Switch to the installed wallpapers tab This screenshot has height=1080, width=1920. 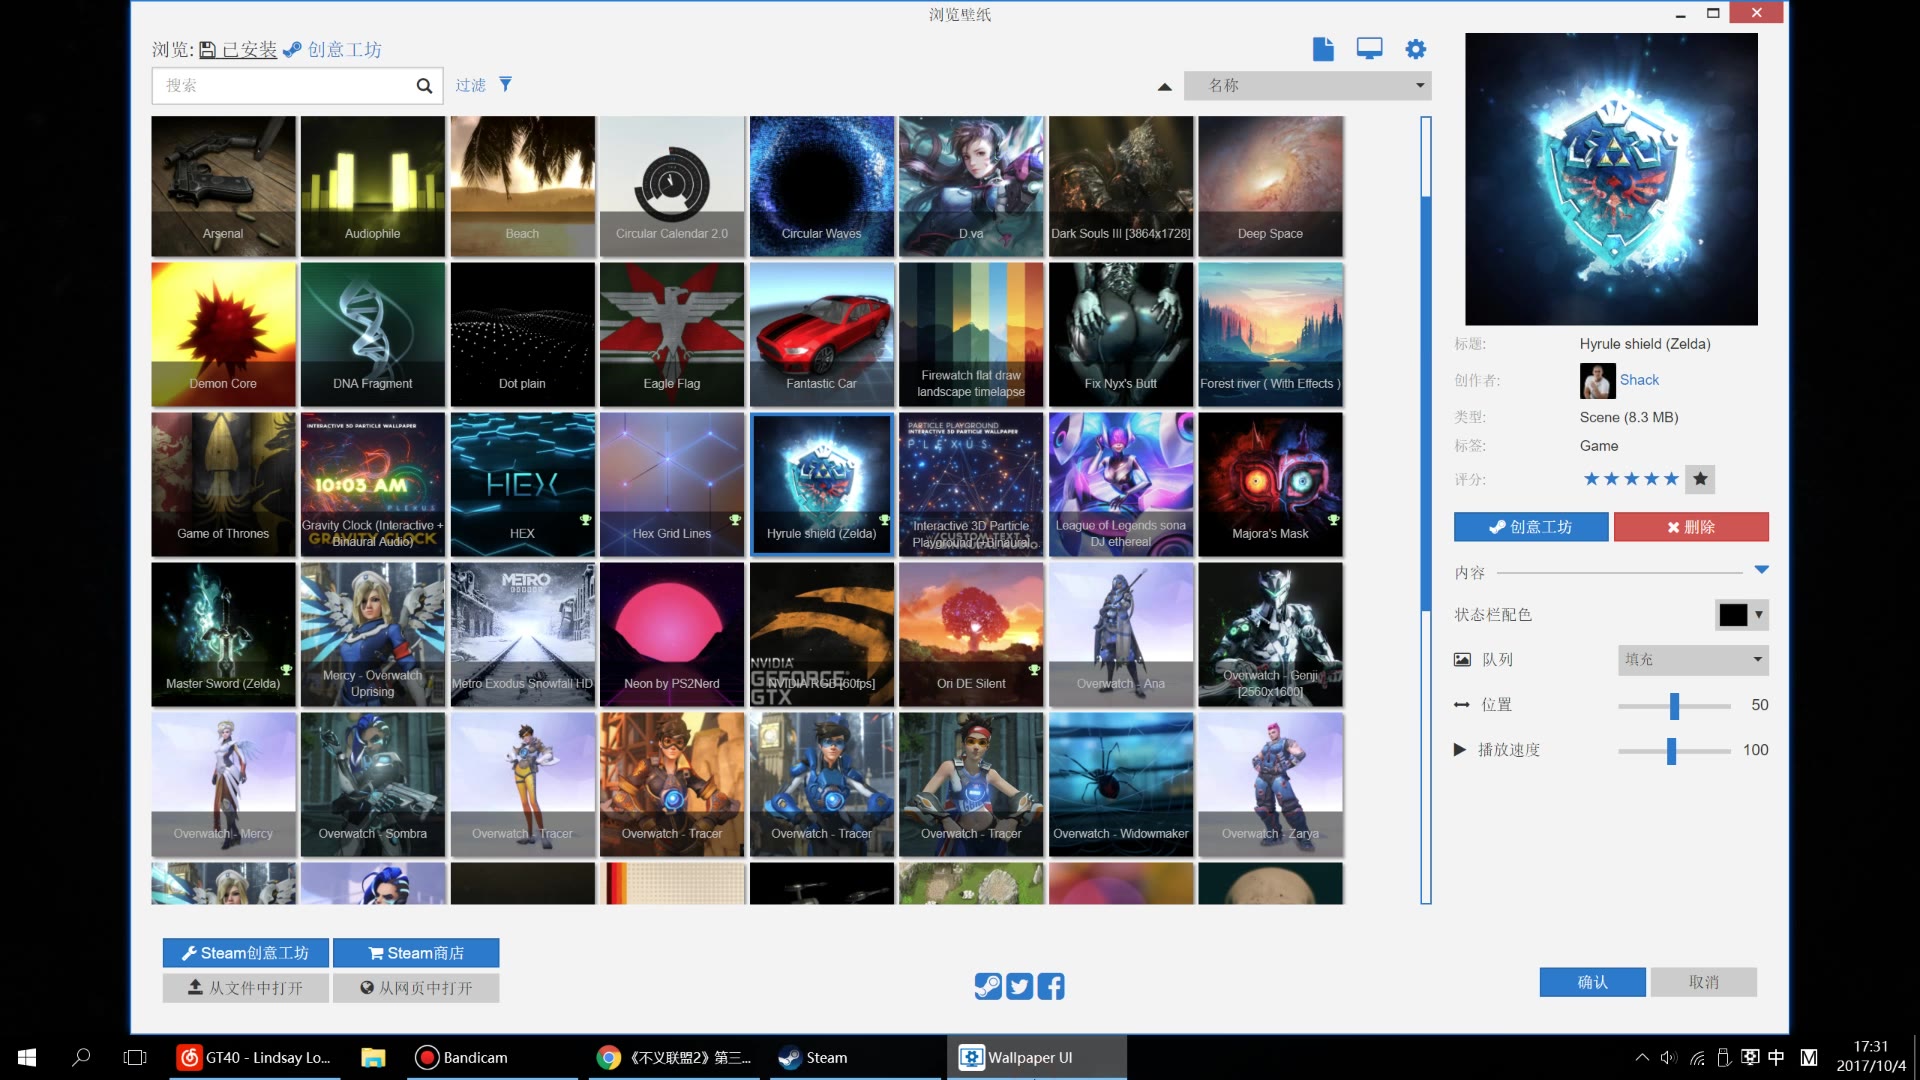[238, 50]
